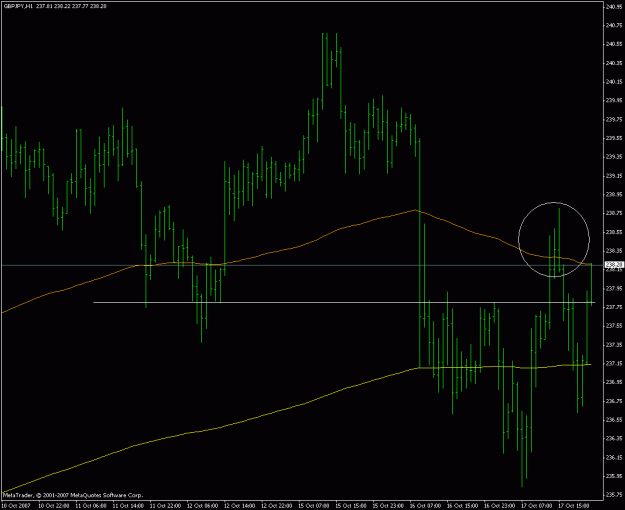Click the 11 Oct 14:00 time label
Viewport: 625px width, 510px height.
pyautogui.click(x=128, y=506)
